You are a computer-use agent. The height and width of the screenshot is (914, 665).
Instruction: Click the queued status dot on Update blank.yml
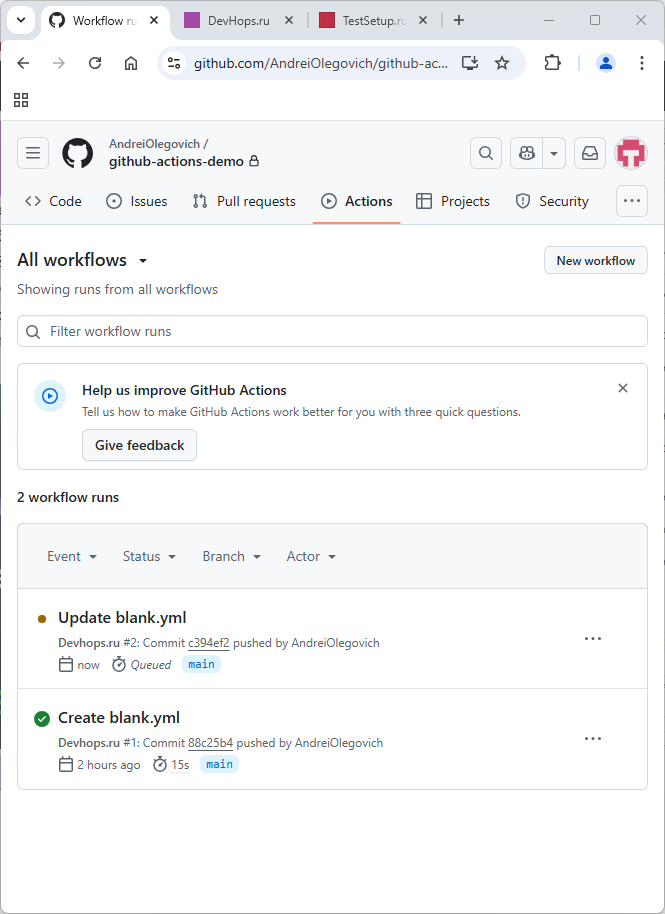(42, 620)
